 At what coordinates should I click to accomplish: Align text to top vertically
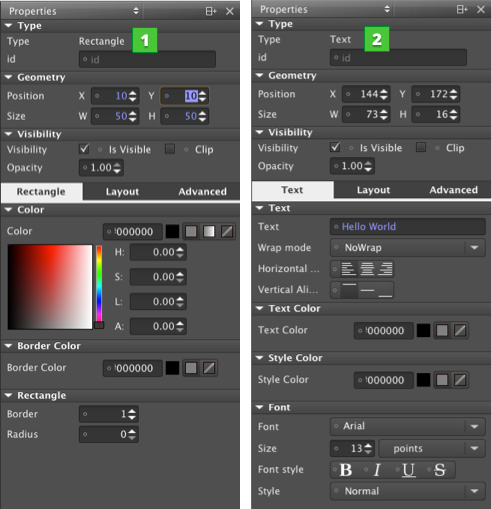(349, 290)
